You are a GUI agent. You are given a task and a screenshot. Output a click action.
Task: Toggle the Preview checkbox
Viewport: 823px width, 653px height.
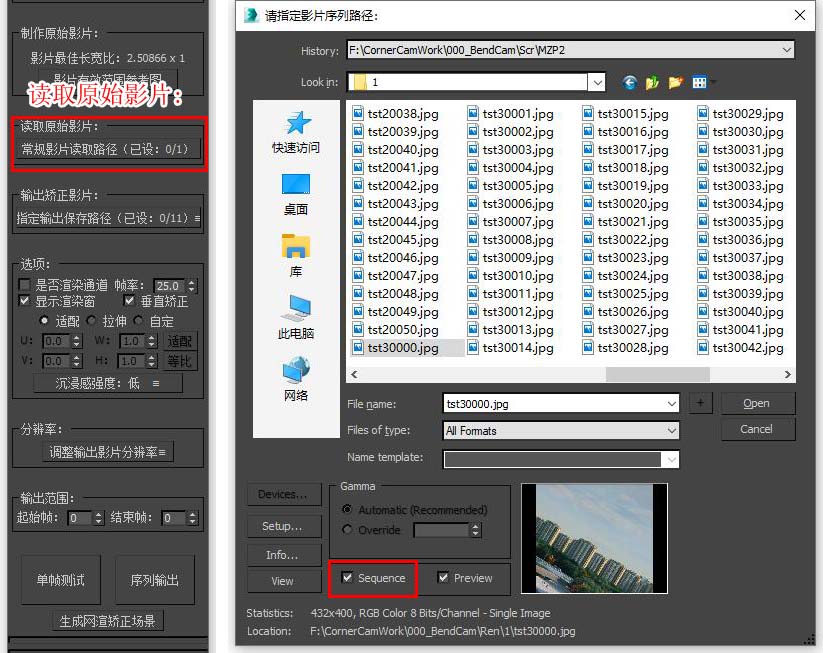coord(443,578)
